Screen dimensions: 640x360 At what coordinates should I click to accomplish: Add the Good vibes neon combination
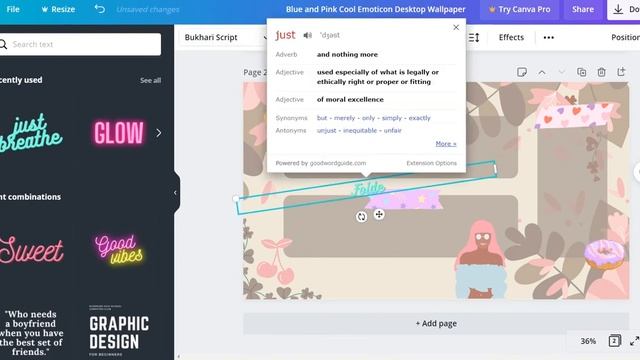(x=119, y=249)
